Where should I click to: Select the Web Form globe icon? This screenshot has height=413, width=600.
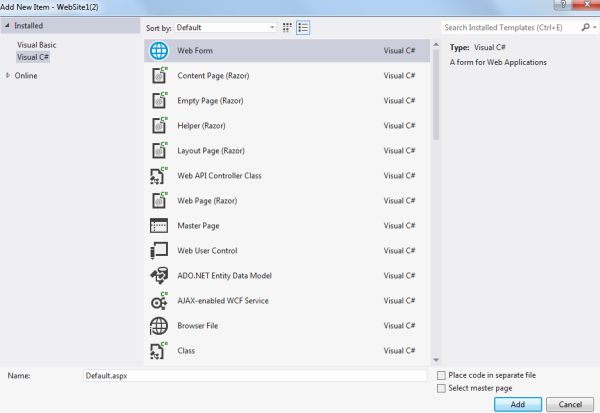click(159, 51)
